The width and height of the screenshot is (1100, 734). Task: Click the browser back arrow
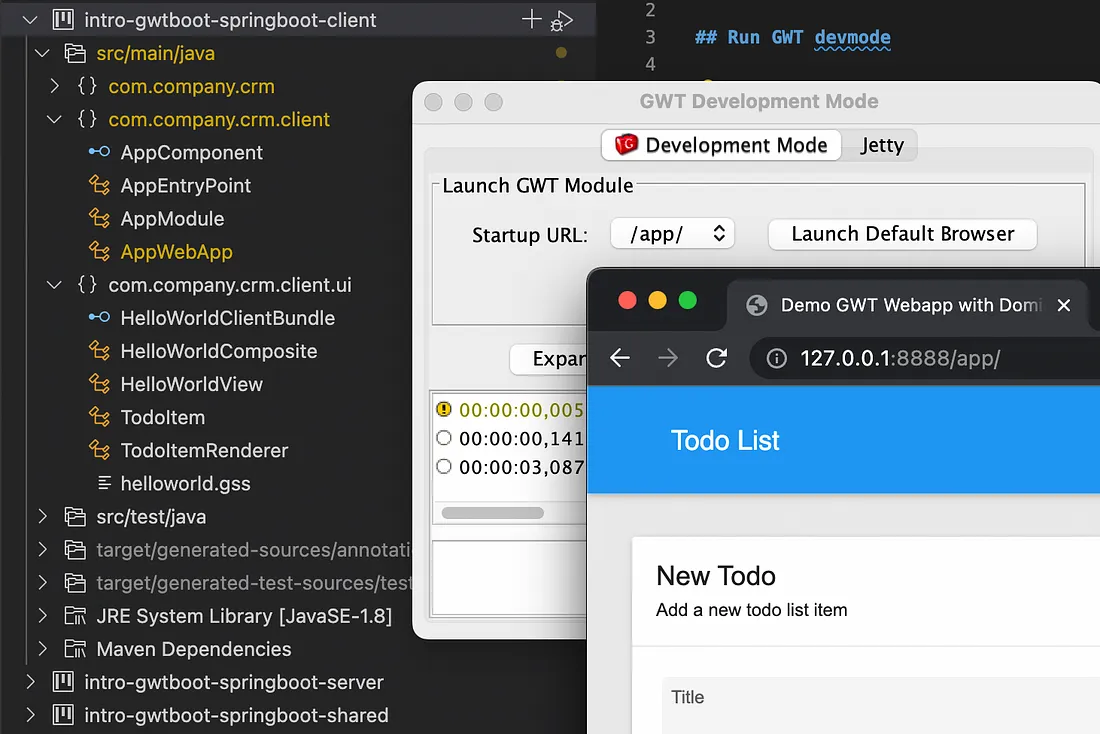619,358
